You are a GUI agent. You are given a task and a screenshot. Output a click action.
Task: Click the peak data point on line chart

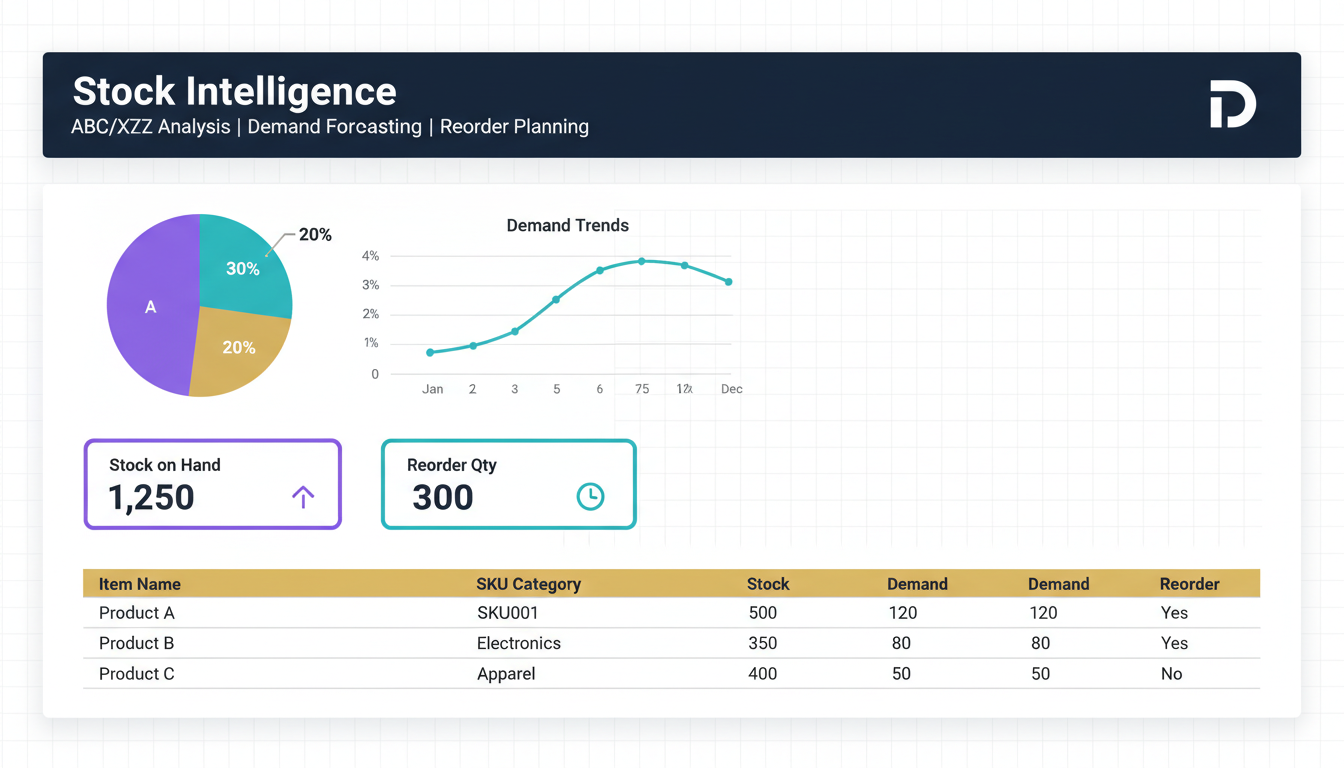click(x=642, y=261)
